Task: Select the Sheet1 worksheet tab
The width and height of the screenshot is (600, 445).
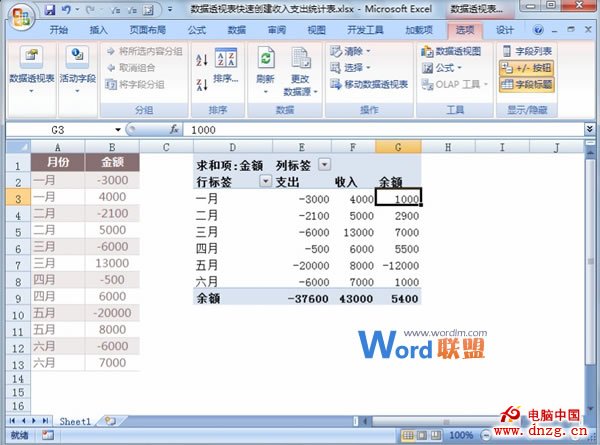Action: pyautogui.click(x=75, y=421)
